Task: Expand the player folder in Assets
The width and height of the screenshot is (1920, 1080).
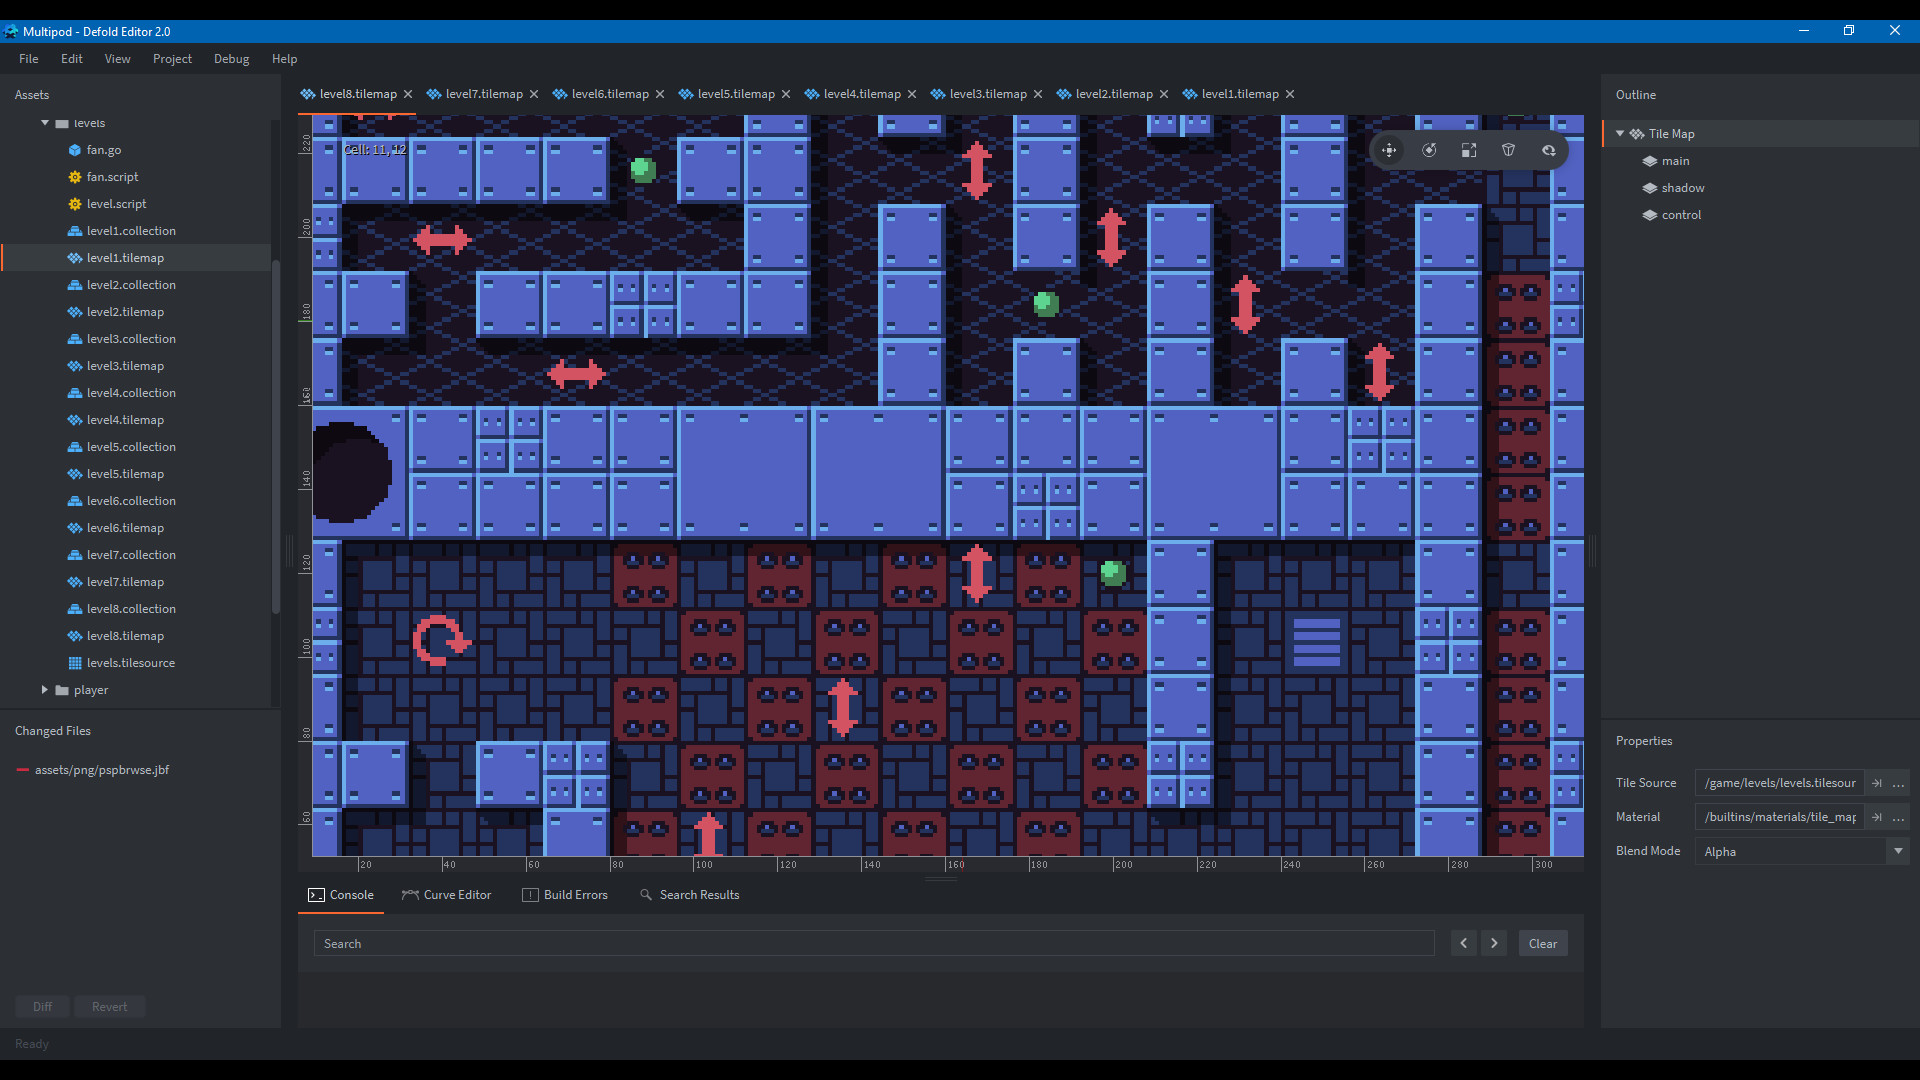Action: 44,689
